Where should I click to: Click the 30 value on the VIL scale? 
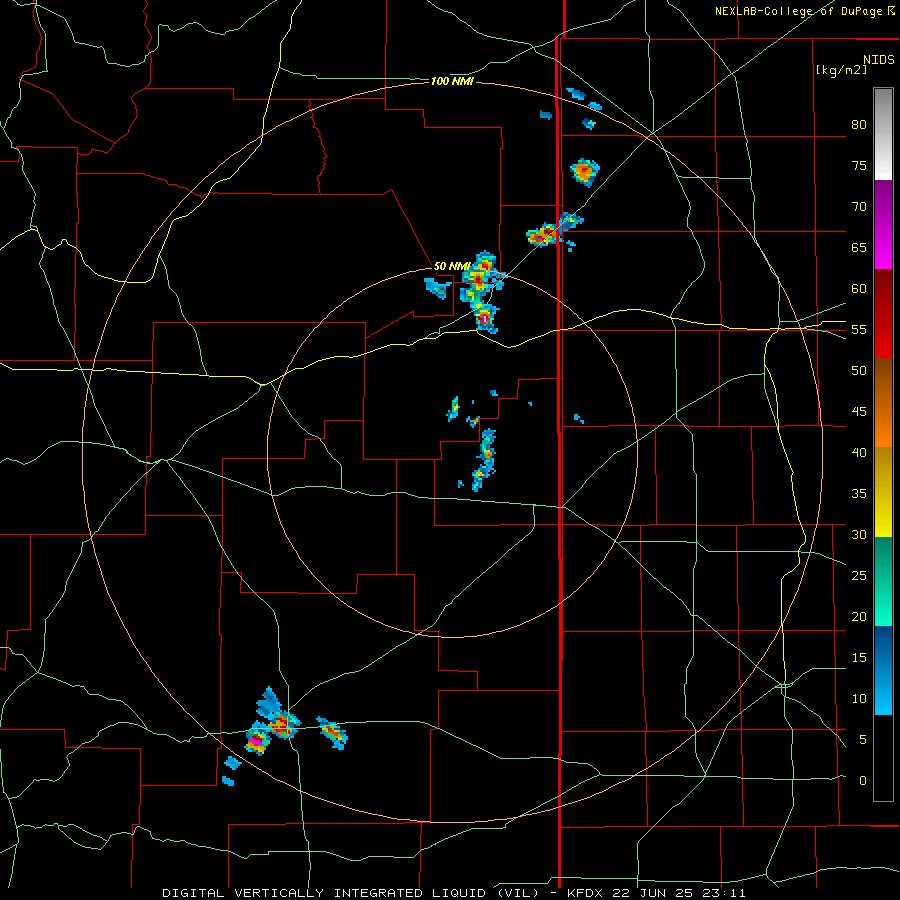(x=859, y=534)
